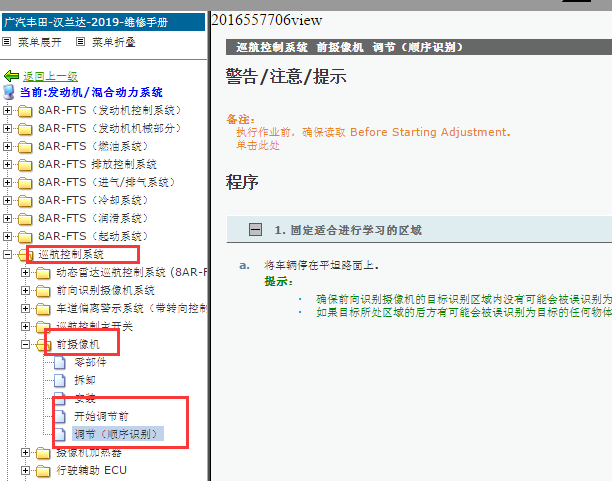
Task: Click folder icon of 8AR-FTS（冷却系统）
Action: point(25,201)
